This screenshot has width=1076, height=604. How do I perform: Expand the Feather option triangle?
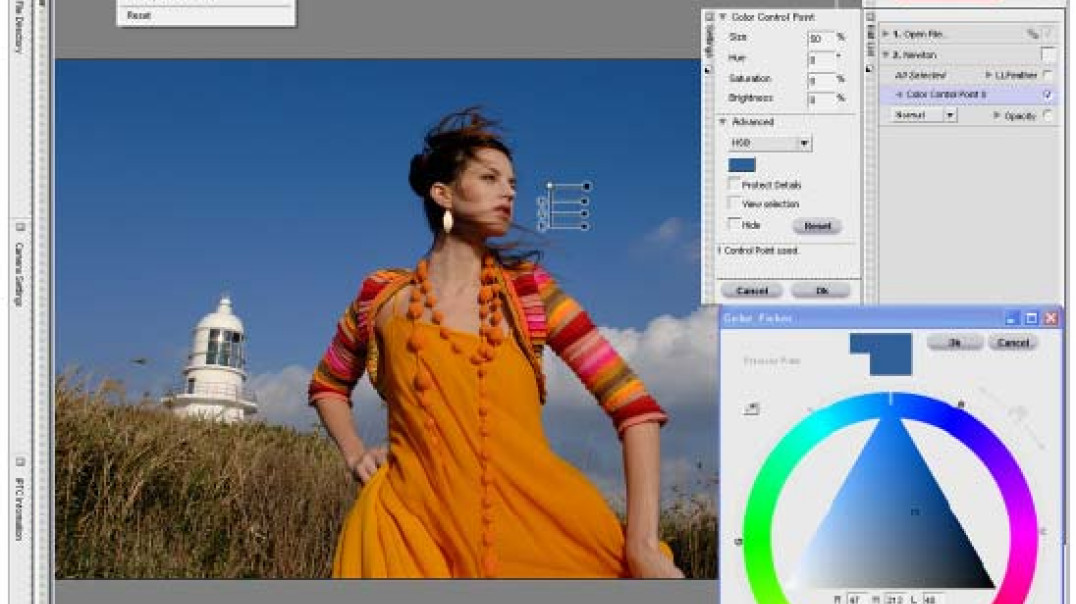[x=988, y=75]
